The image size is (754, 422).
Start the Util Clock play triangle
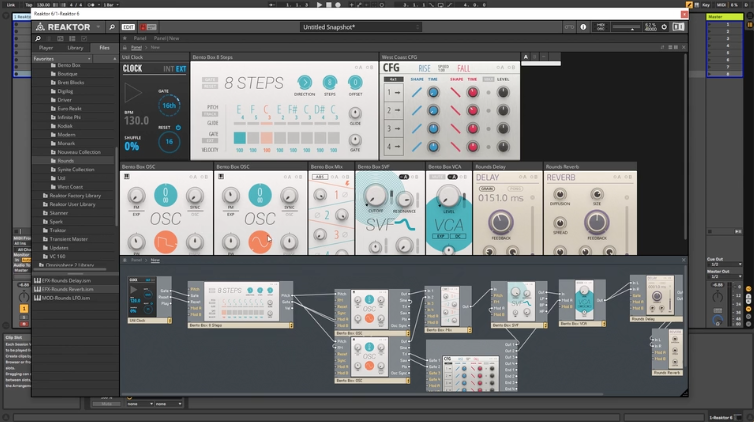pyautogui.click(x=133, y=93)
